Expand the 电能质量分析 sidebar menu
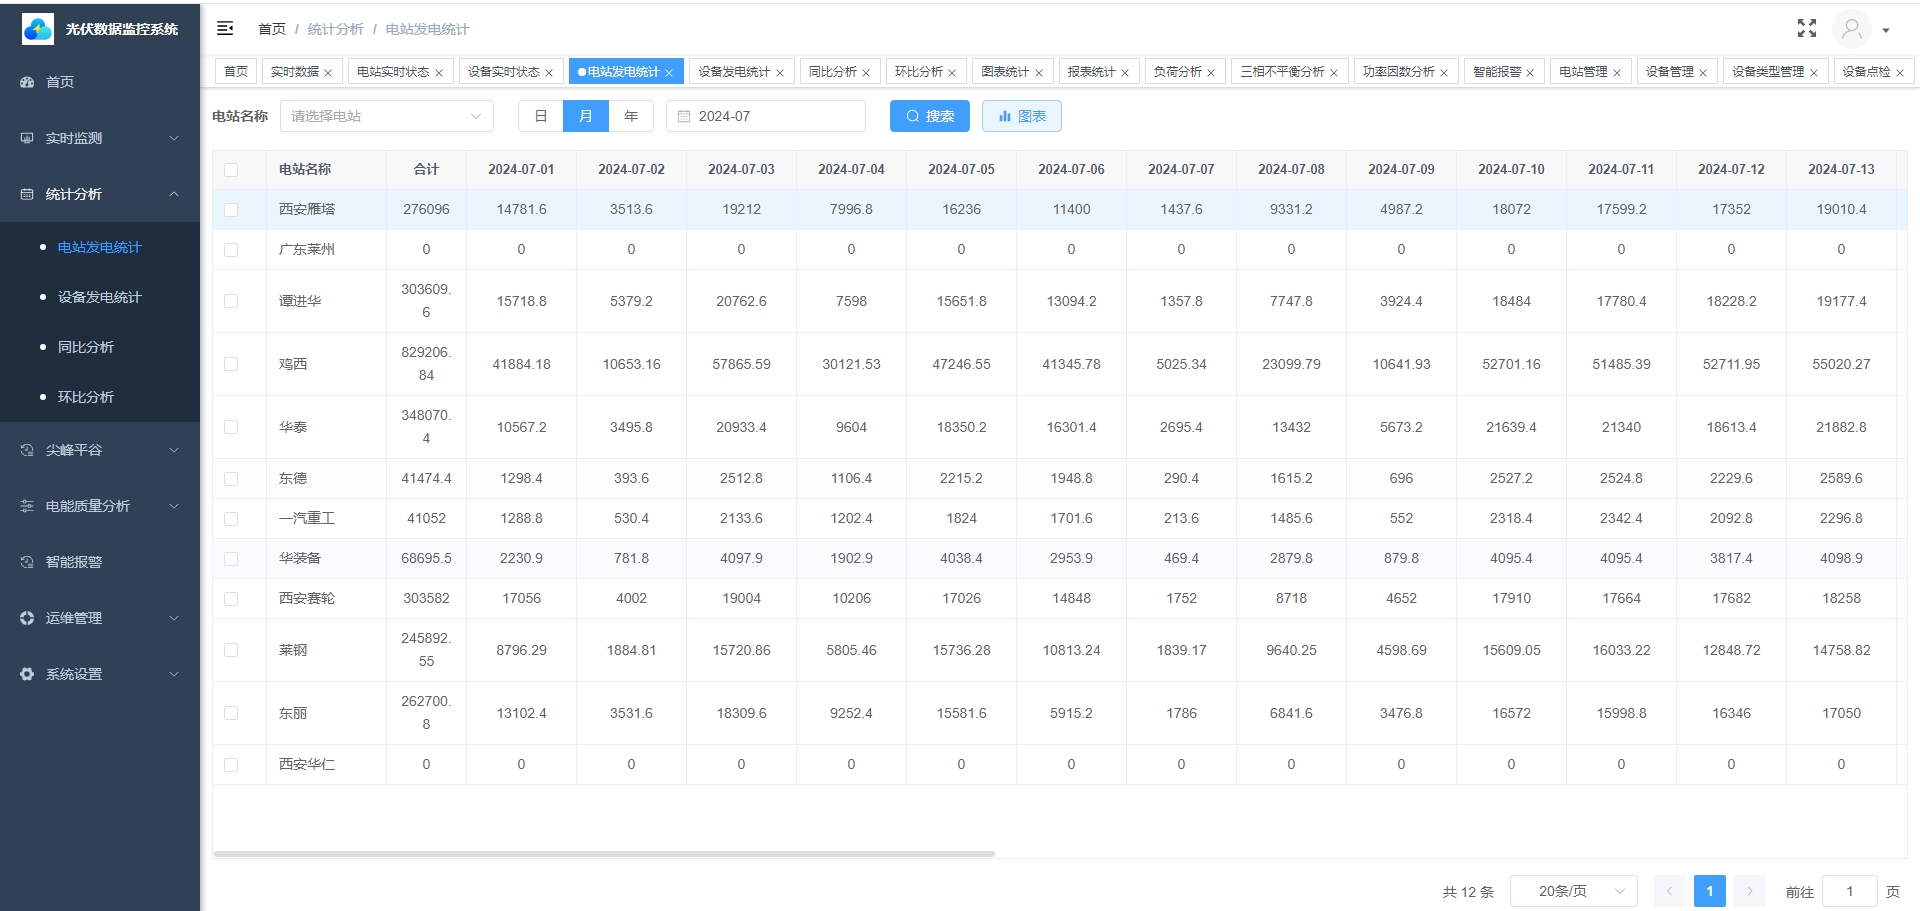Image resolution: width=1920 pixels, height=911 pixels. pyautogui.click(x=174, y=506)
